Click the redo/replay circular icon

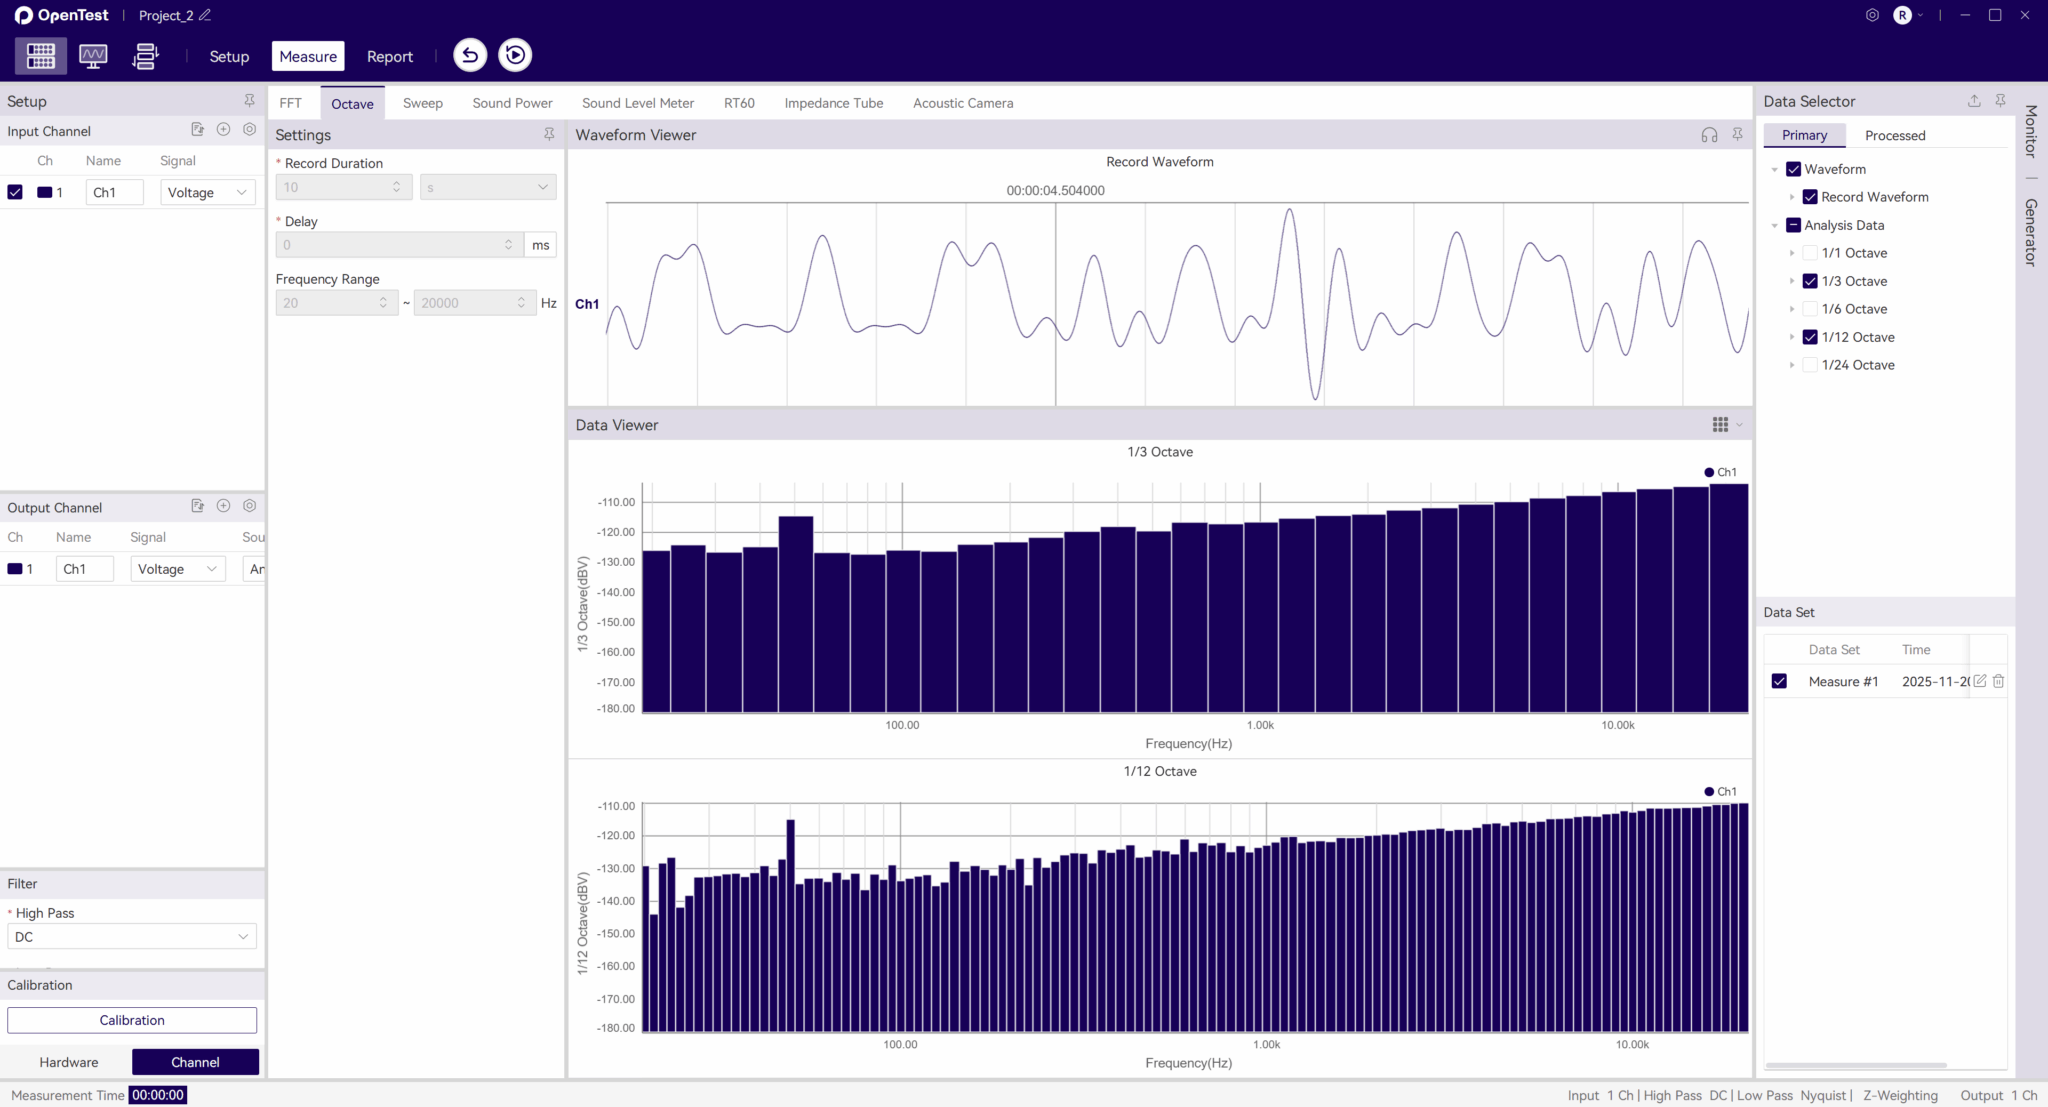point(515,55)
